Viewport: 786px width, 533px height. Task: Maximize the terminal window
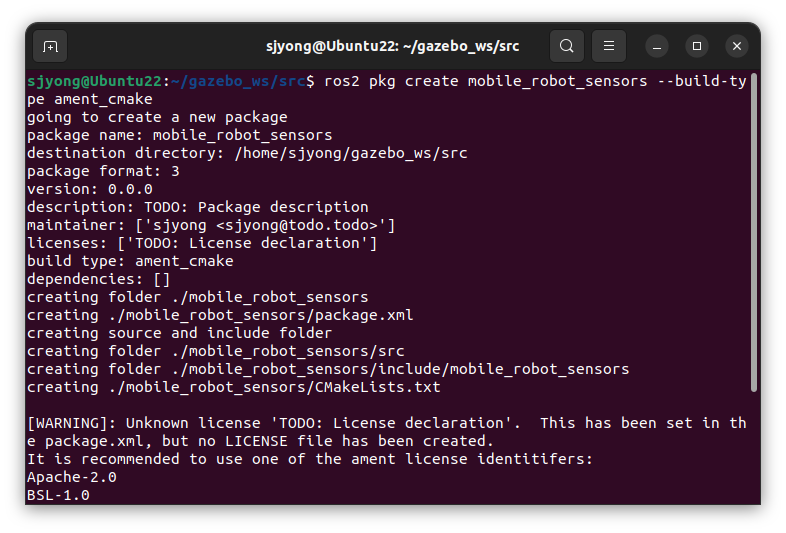[x=697, y=46]
